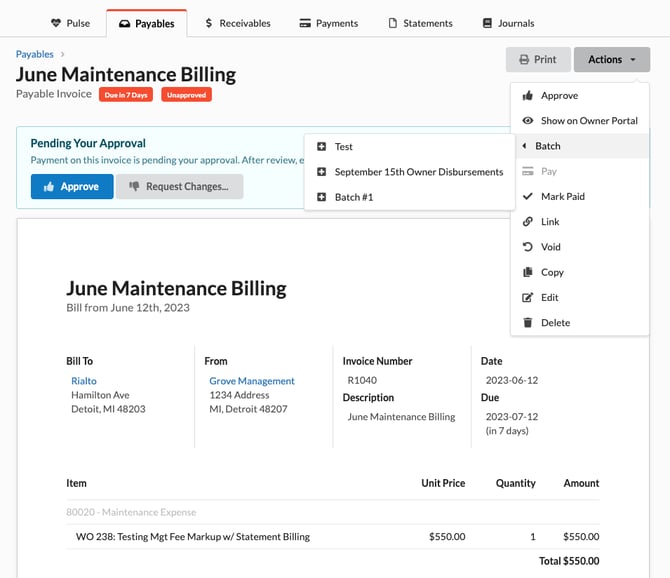Click the Void undo-arrow icon

click(528, 247)
